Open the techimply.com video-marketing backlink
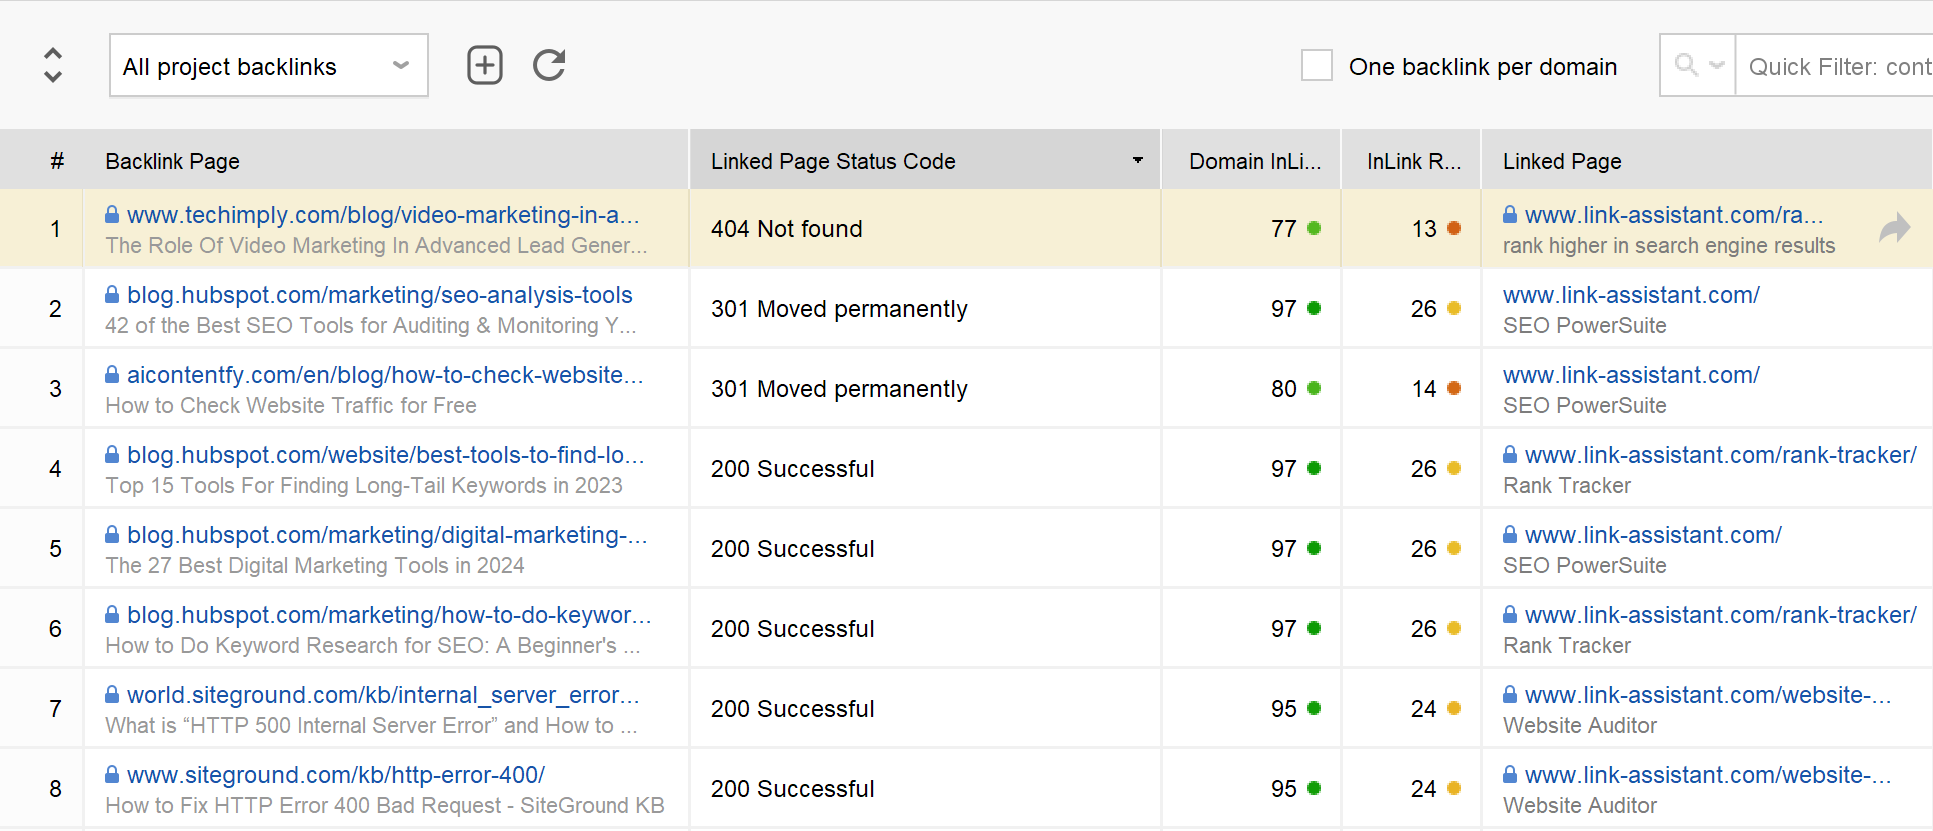 (383, 215)
